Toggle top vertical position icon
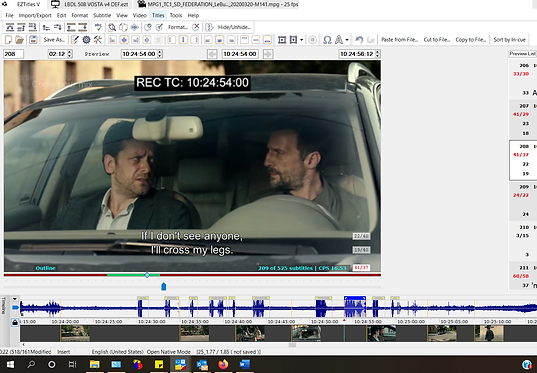Viewport: 537px width, 373px height. click(244, 40)
